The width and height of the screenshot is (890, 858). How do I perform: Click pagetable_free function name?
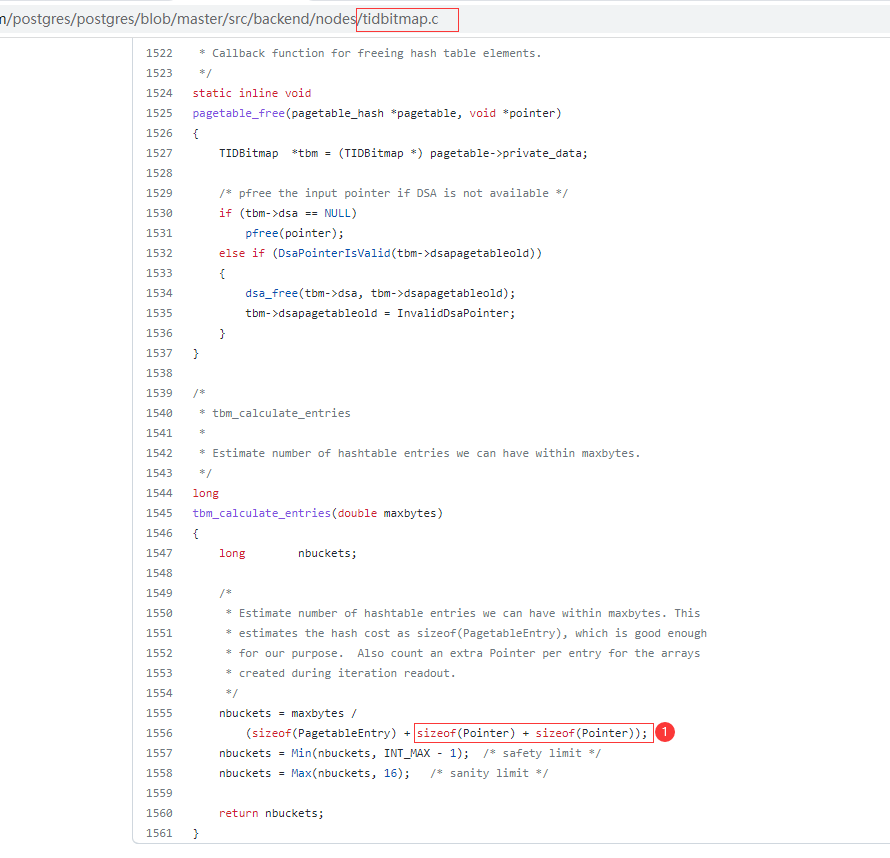(238, 113)
